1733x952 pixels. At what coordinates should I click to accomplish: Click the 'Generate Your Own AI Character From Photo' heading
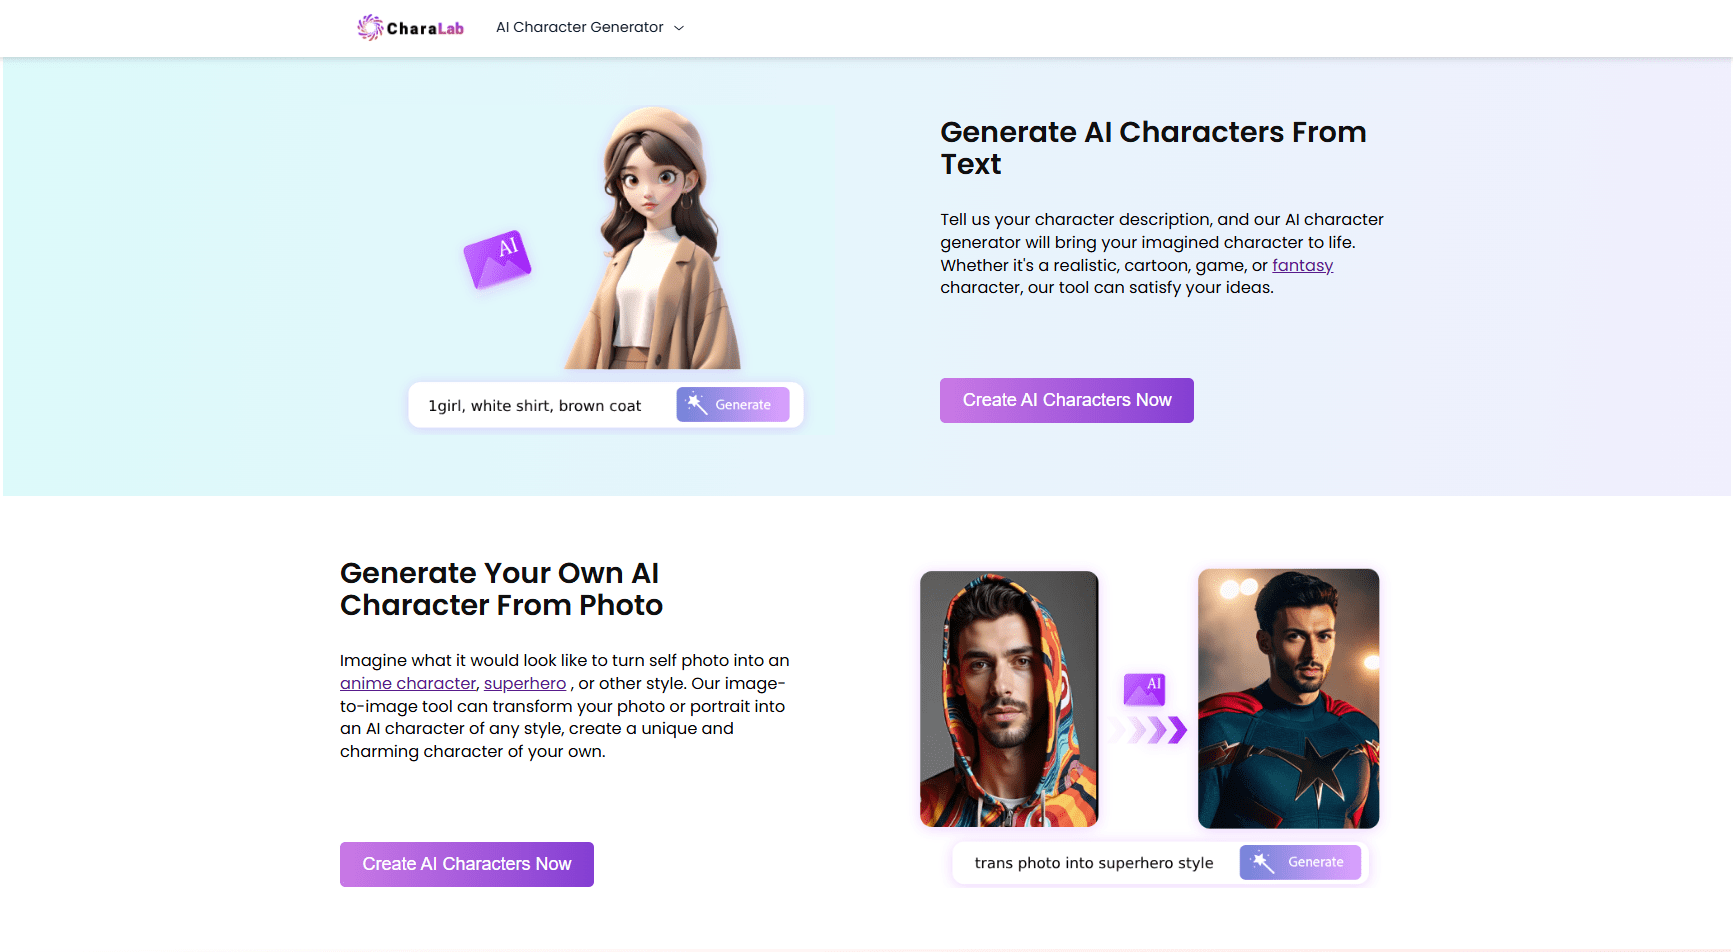click(x=501, y=589)
